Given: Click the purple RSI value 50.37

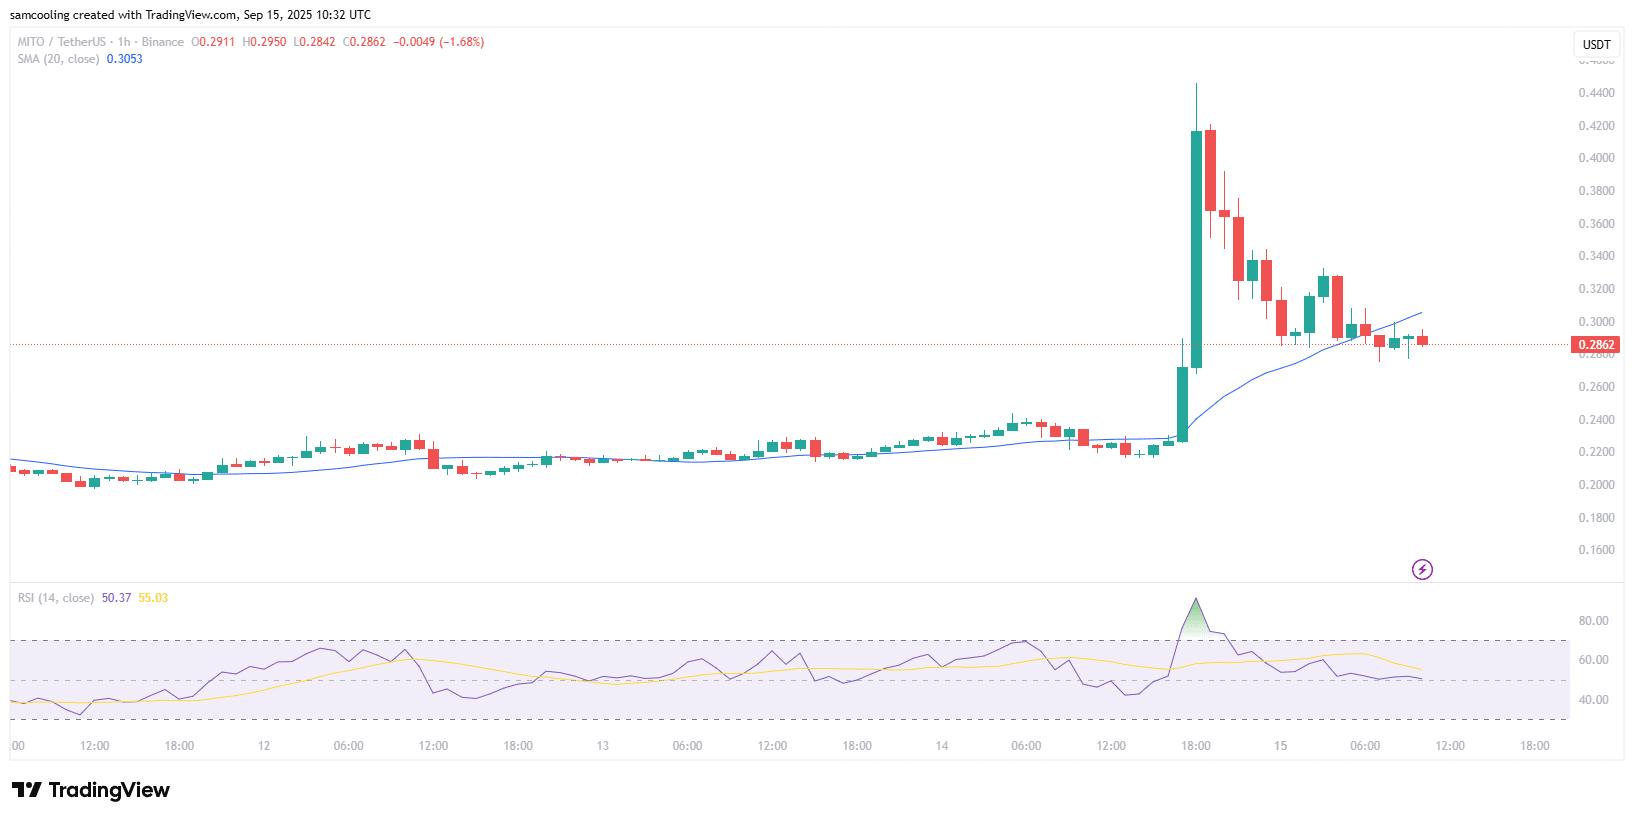Looking at the screenshot, I should tap(116, 598).
